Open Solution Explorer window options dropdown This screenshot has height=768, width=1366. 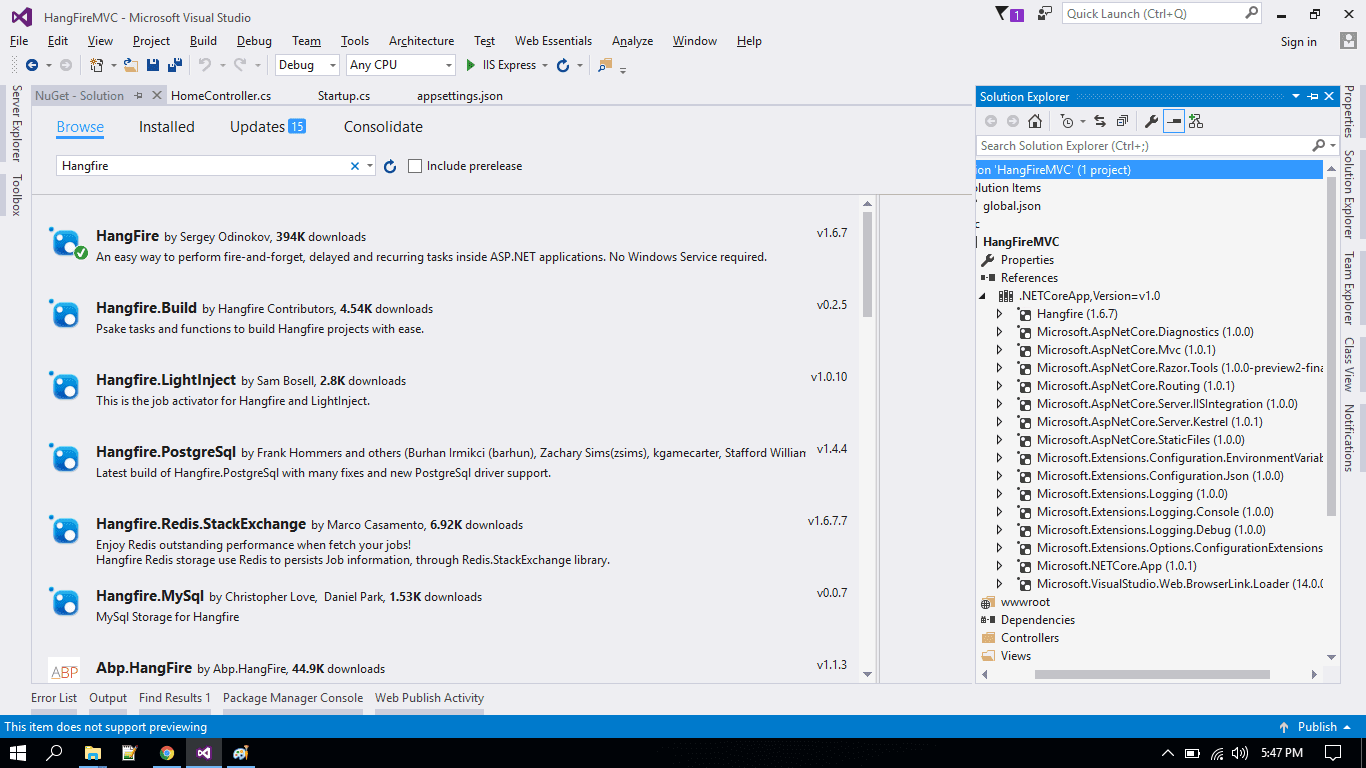tap(1296, 96)
